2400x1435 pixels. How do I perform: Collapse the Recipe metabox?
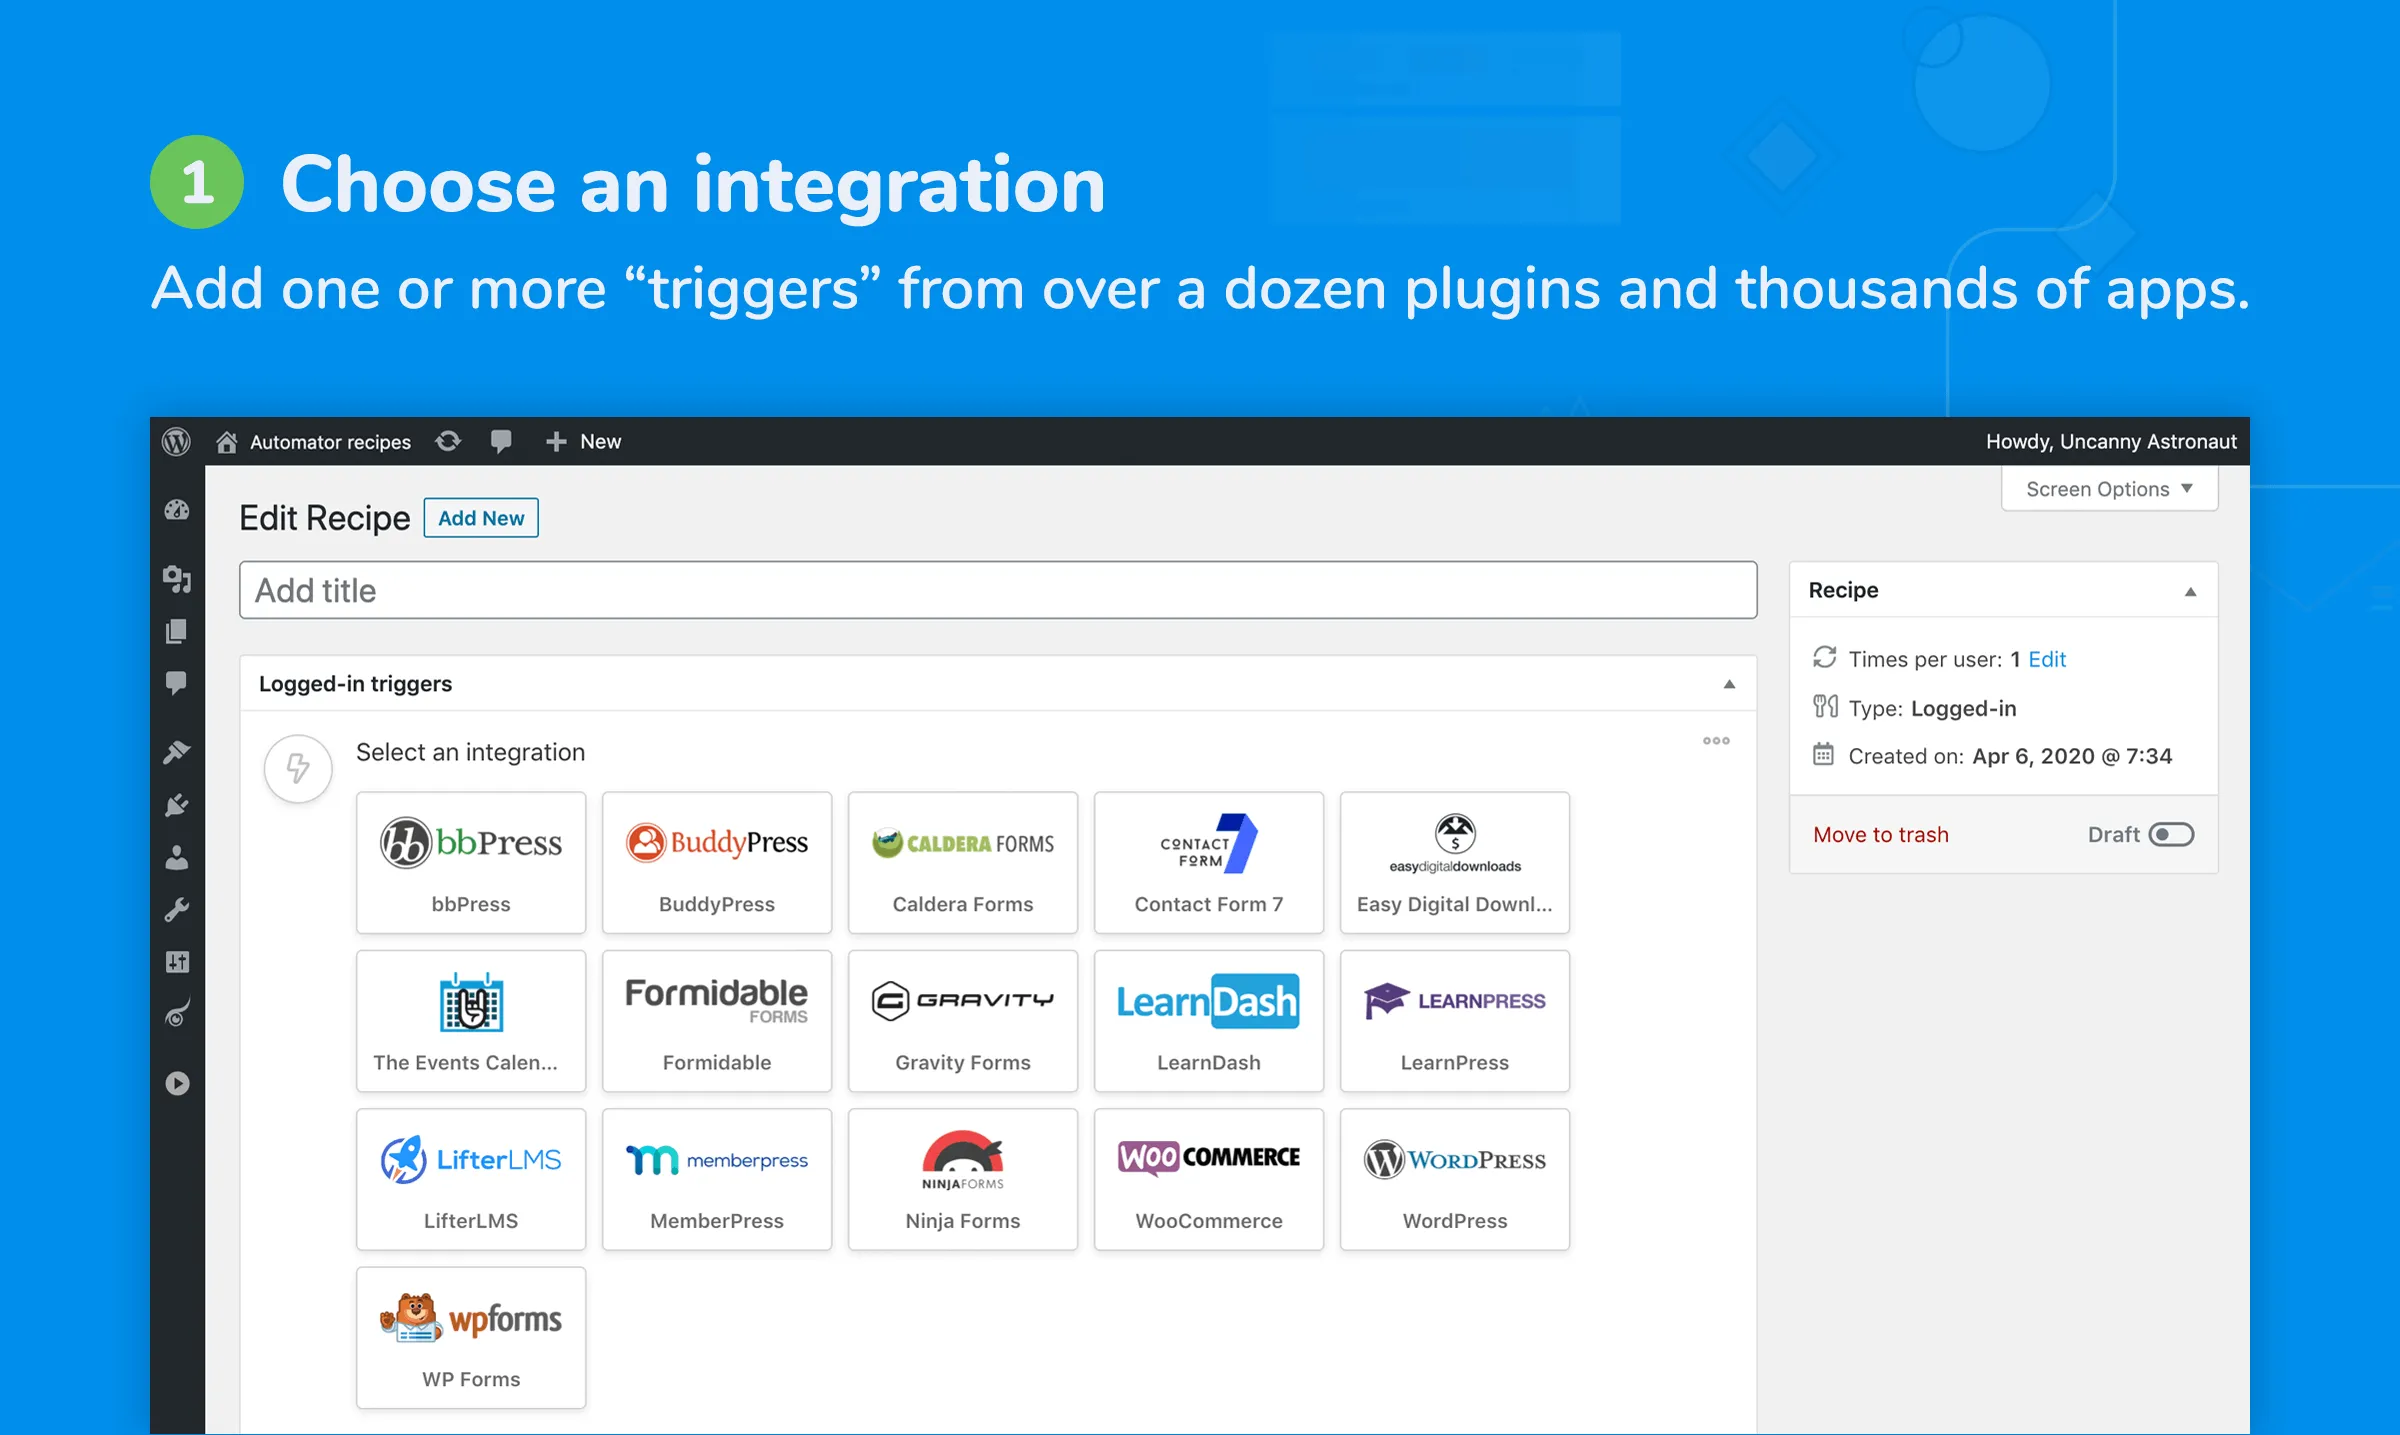point(2191,590)
